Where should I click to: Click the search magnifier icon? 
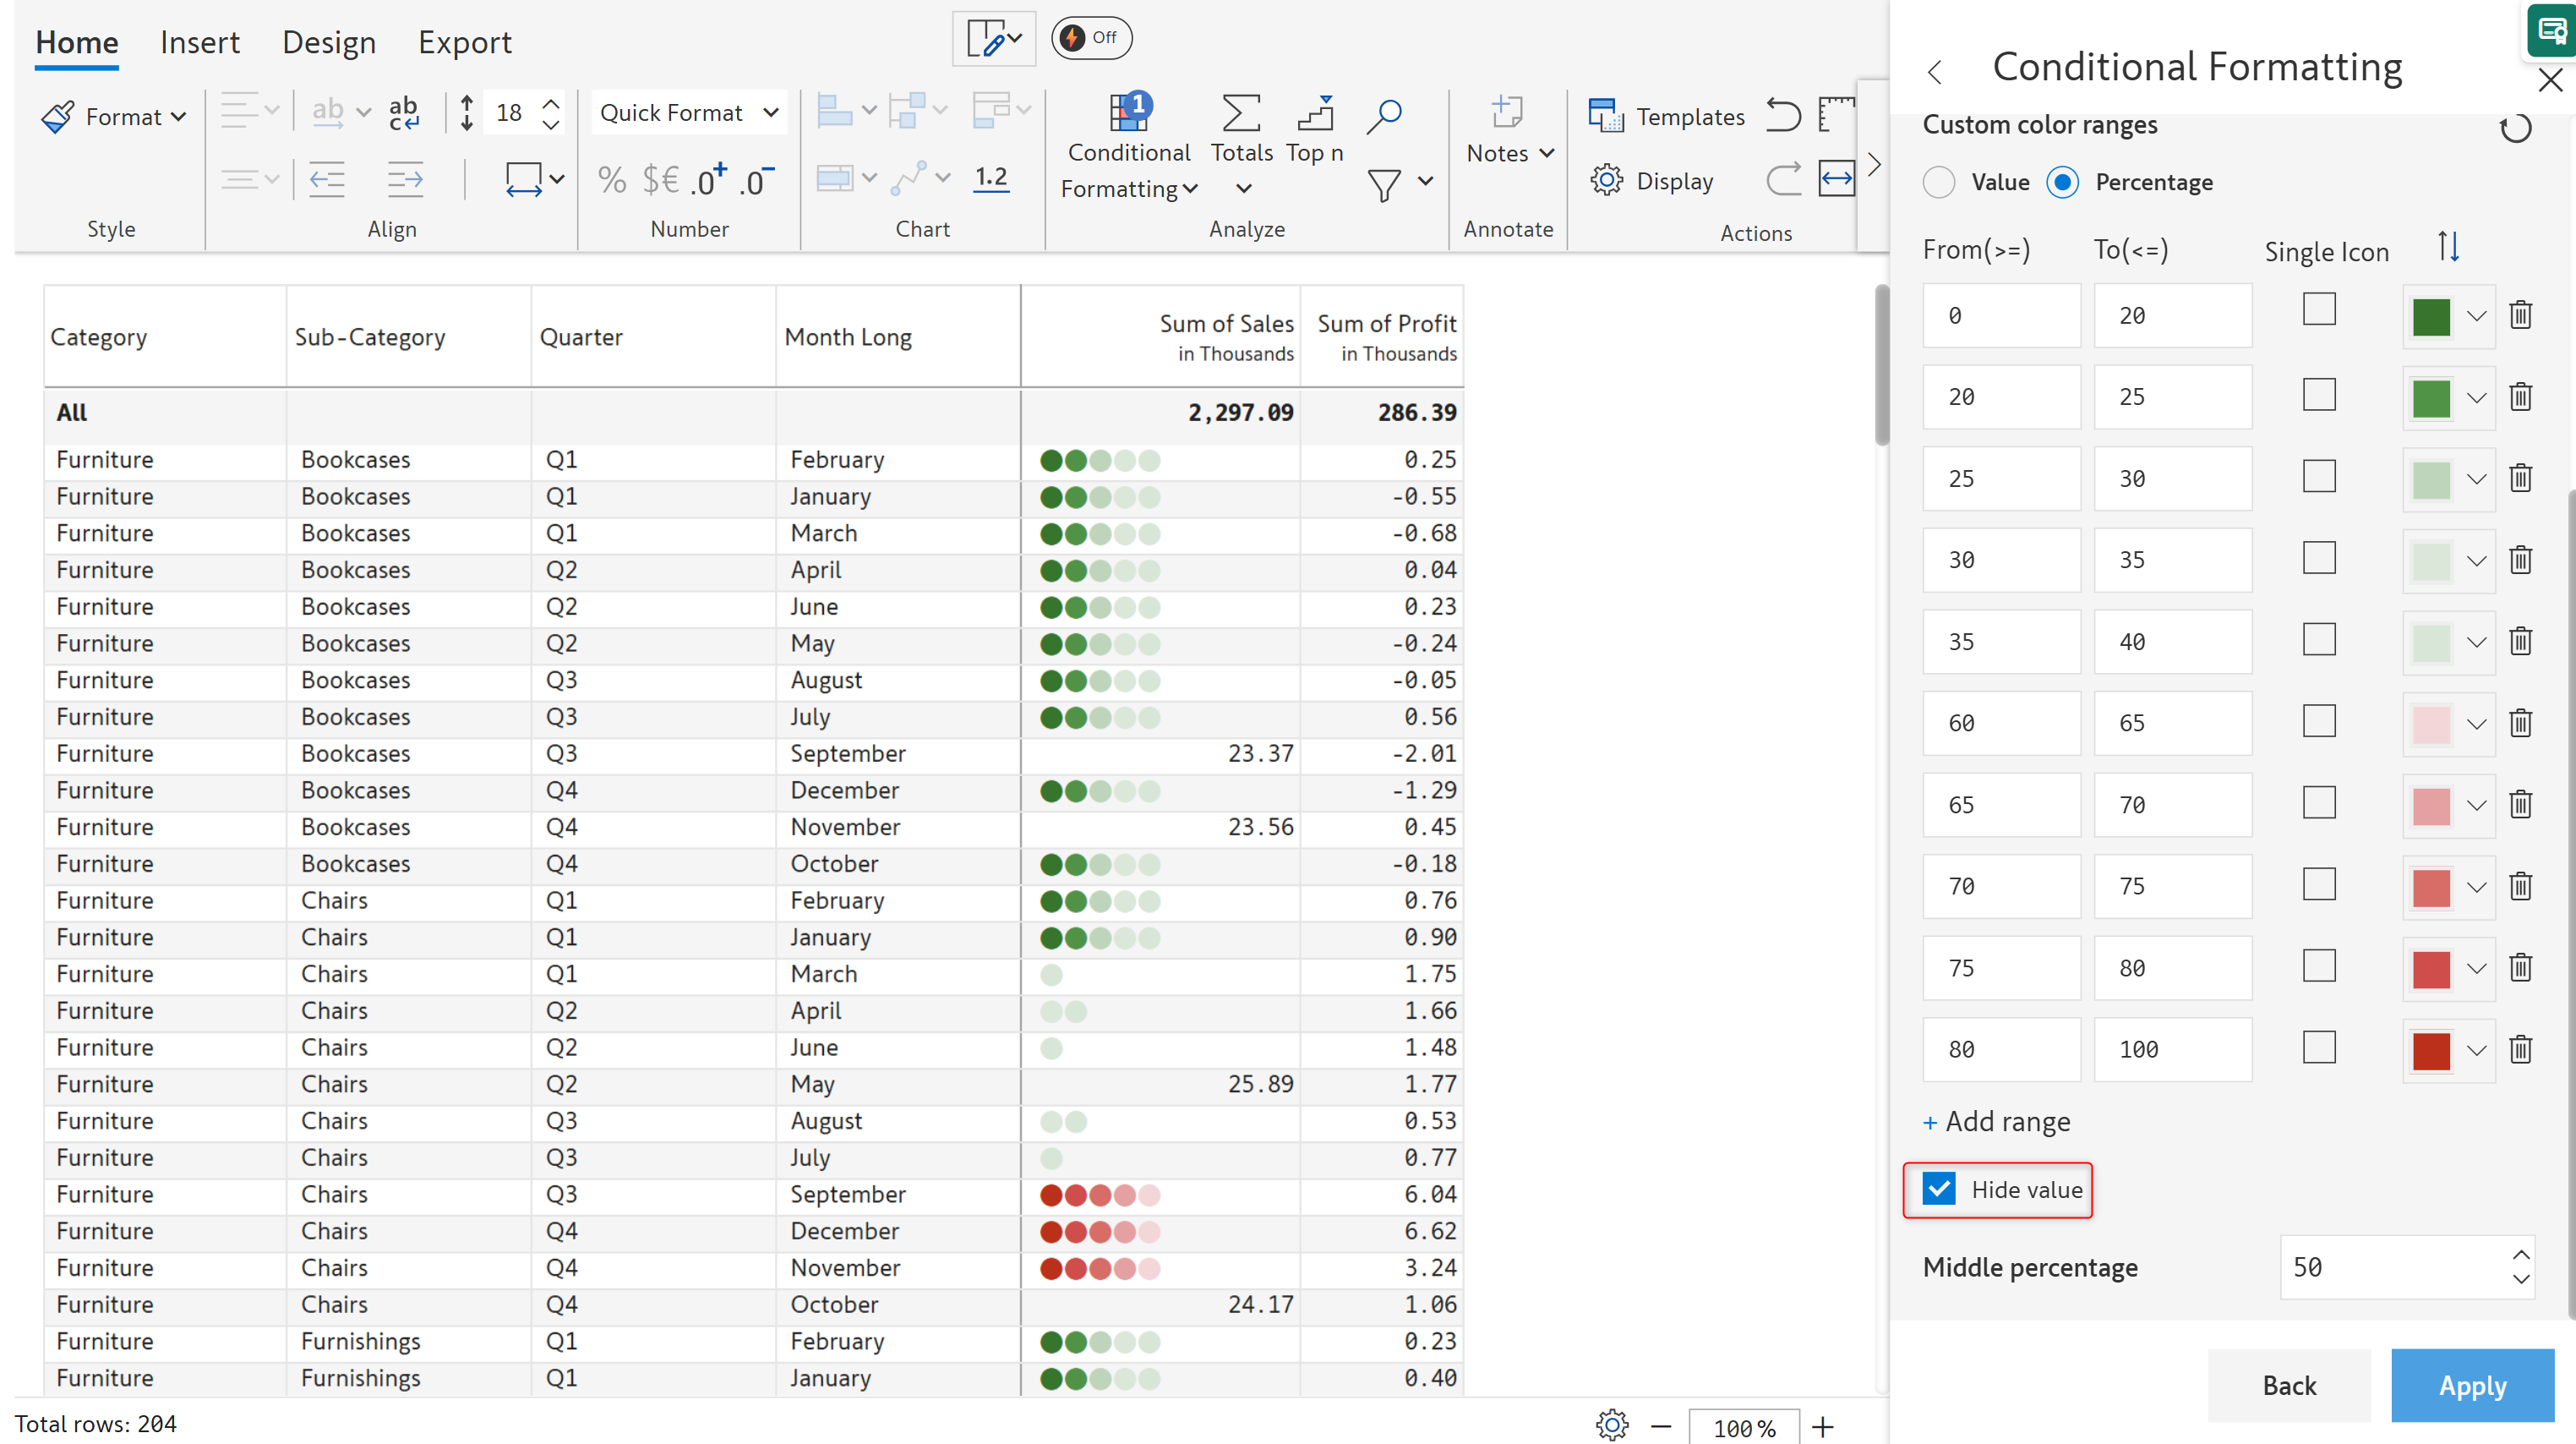pyautogui.click(x=1384, y=115)
